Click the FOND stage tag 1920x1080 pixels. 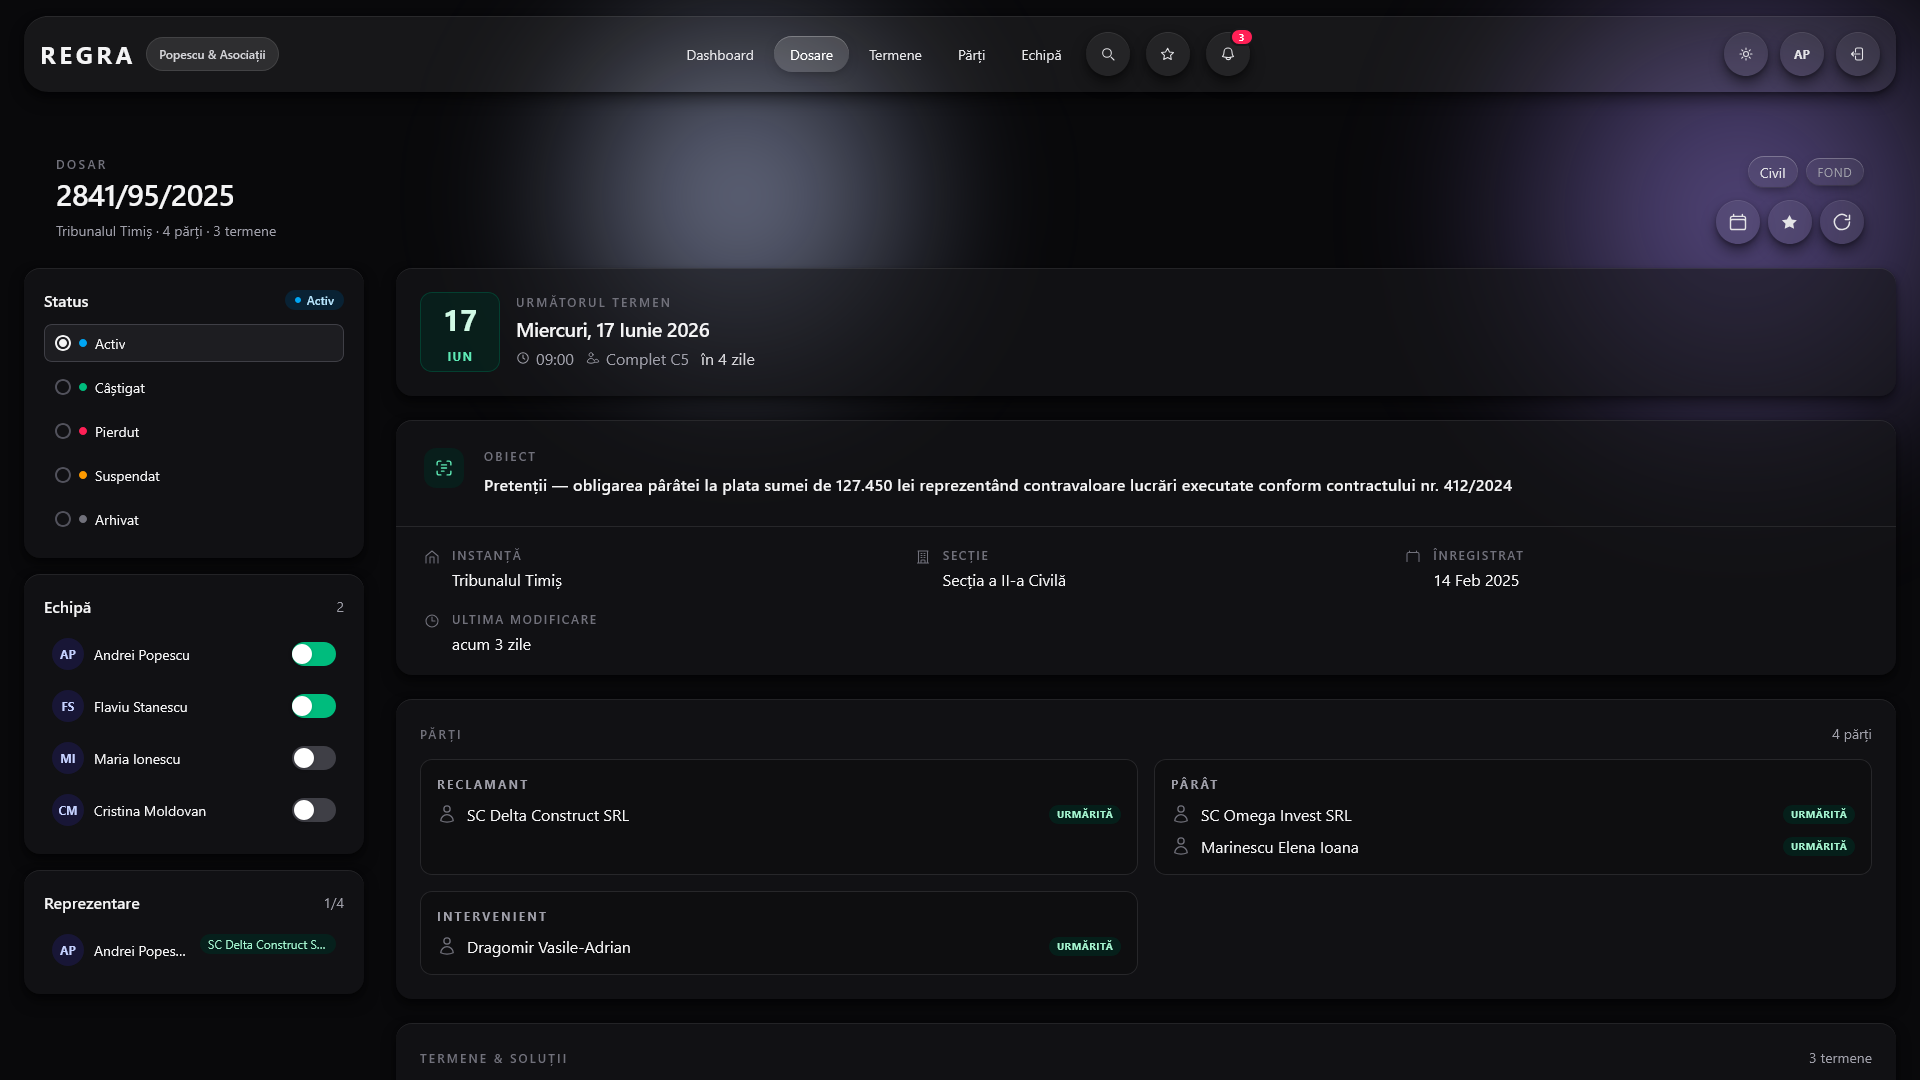pos(1834,172)
